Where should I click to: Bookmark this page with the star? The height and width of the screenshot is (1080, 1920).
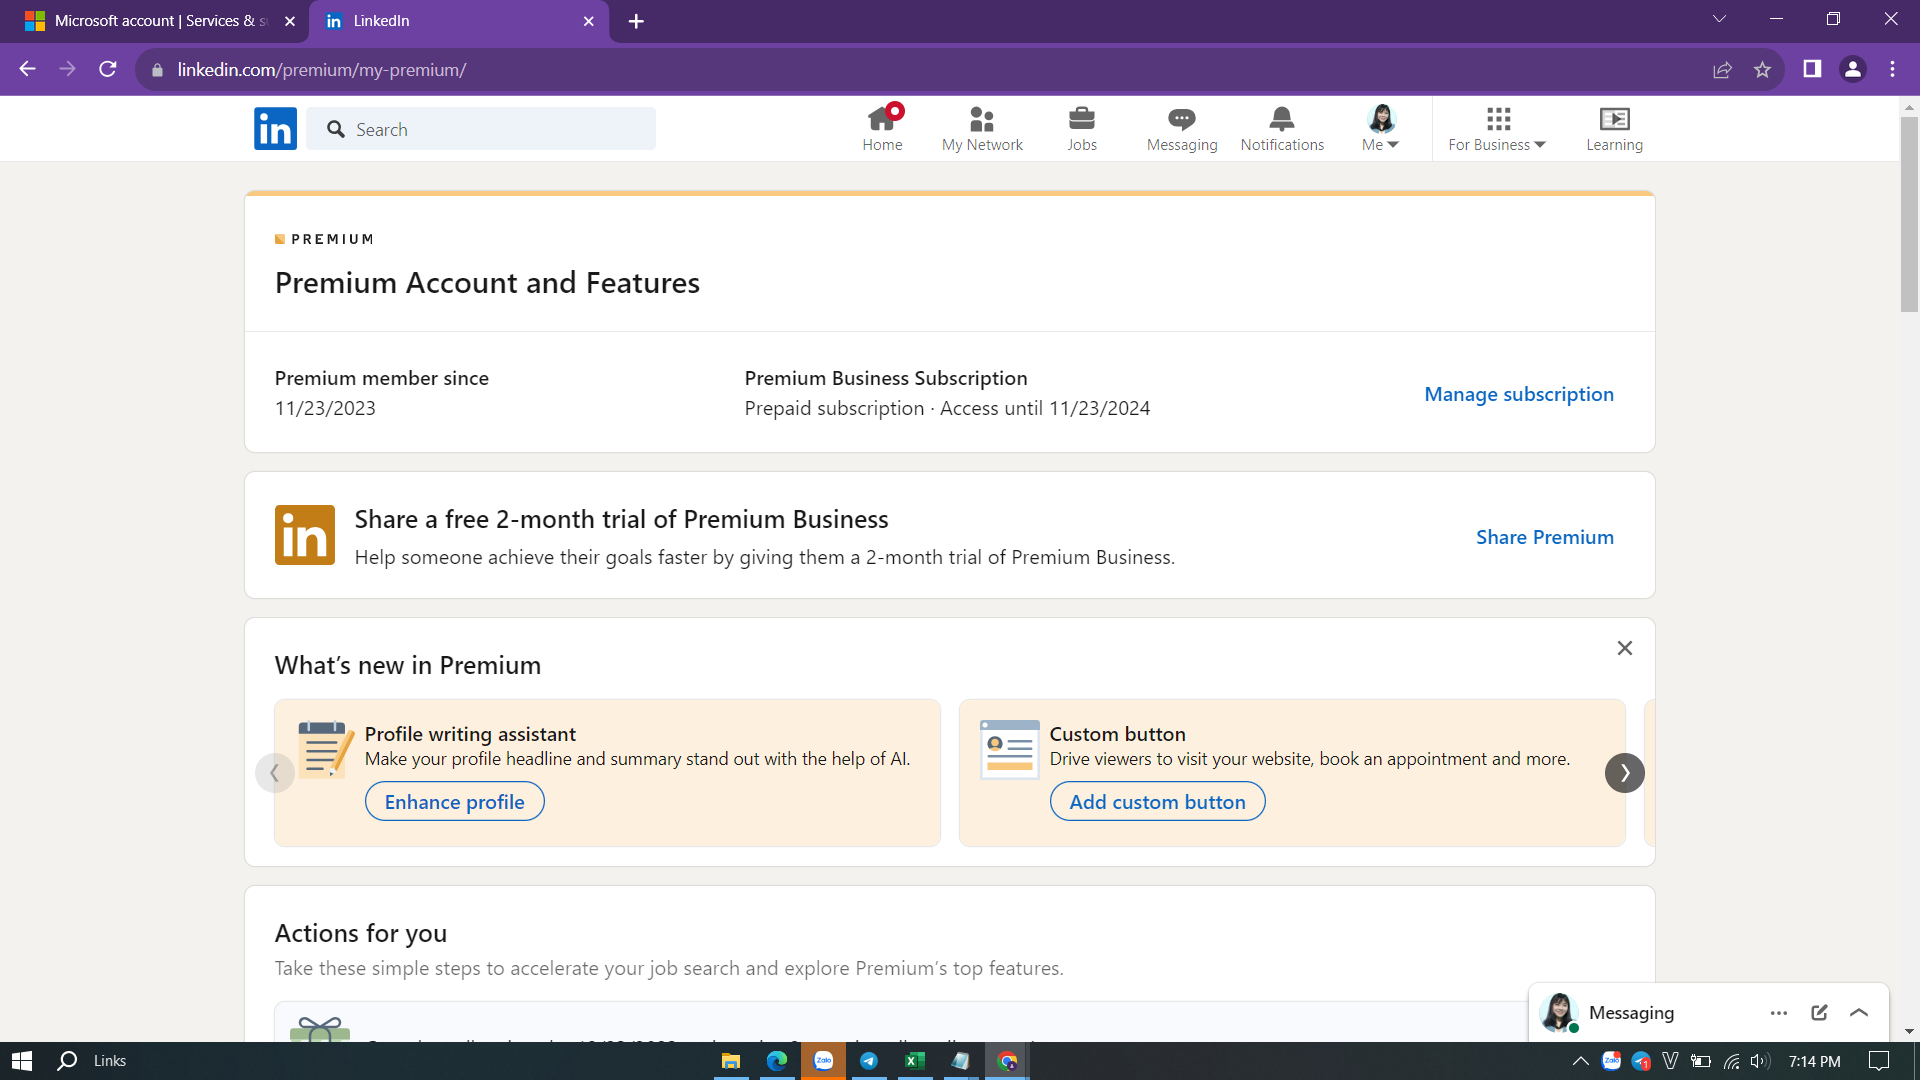coord(1762,69)
